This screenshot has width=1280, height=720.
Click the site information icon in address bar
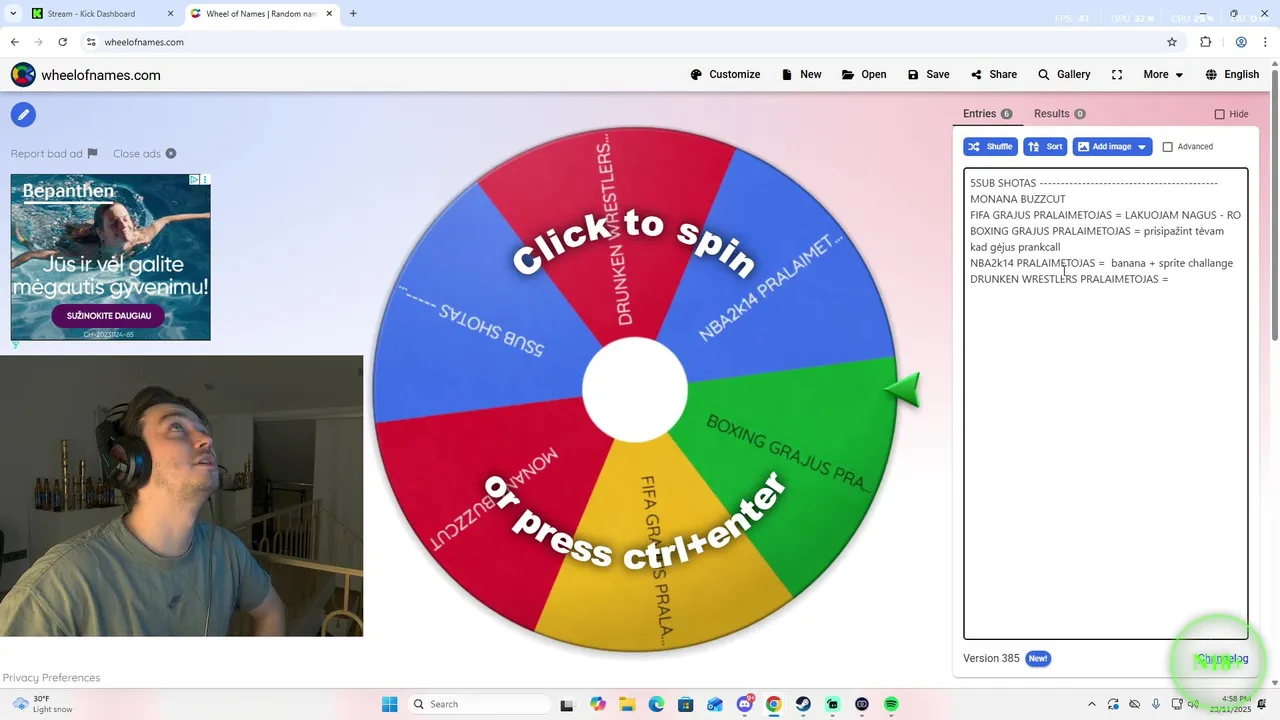tap(91, 42)
